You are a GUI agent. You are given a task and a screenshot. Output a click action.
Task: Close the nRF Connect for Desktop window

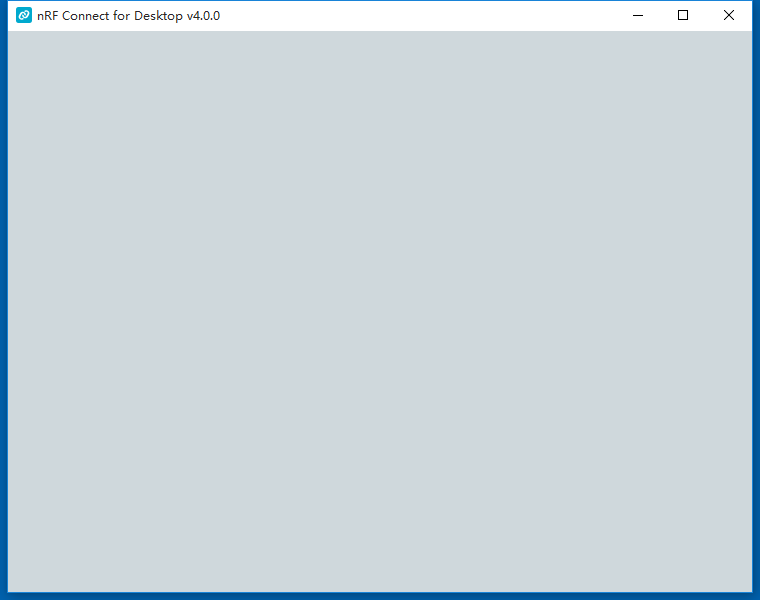[x=729, y=16]
